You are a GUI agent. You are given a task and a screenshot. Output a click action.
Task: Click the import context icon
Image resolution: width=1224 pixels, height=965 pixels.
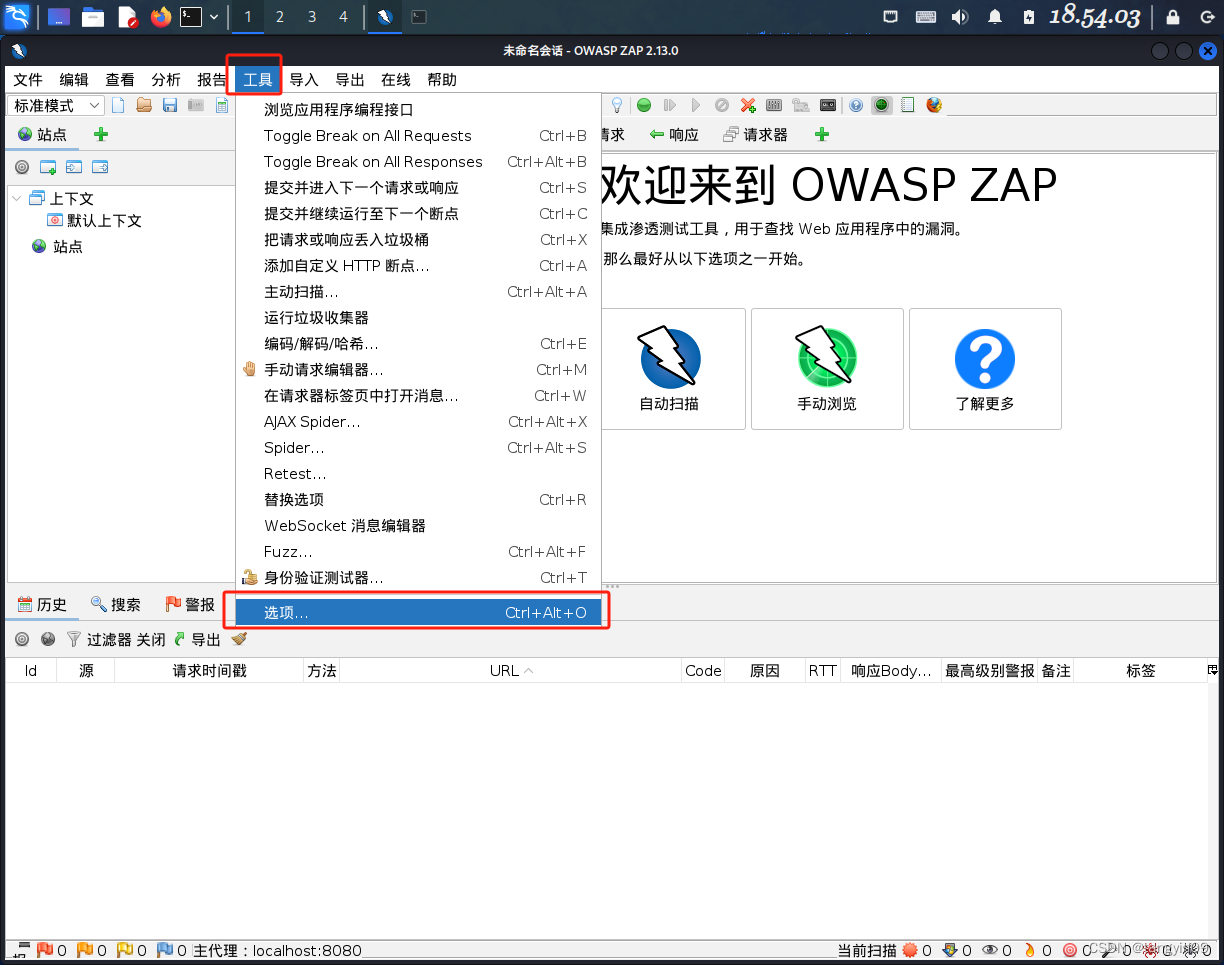pyautogui.click(x=74, y=167)
